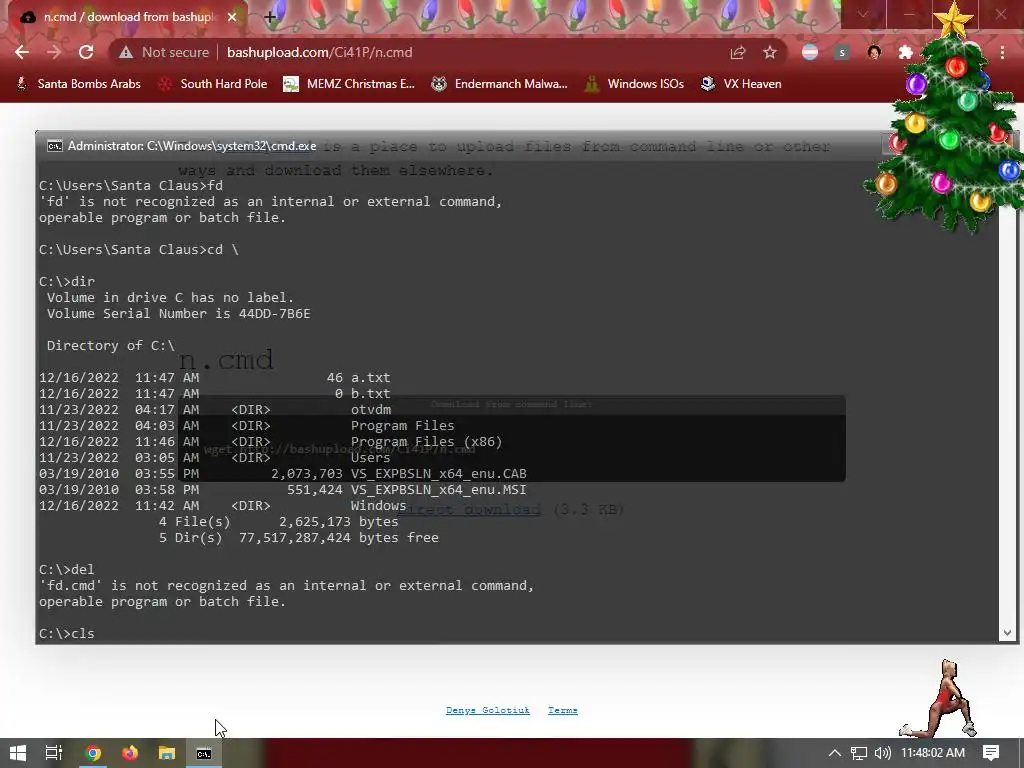Open the profile avatar icon
This screenshot has height=768, width=1024.
pyautogui.click(x=874, y=52)
